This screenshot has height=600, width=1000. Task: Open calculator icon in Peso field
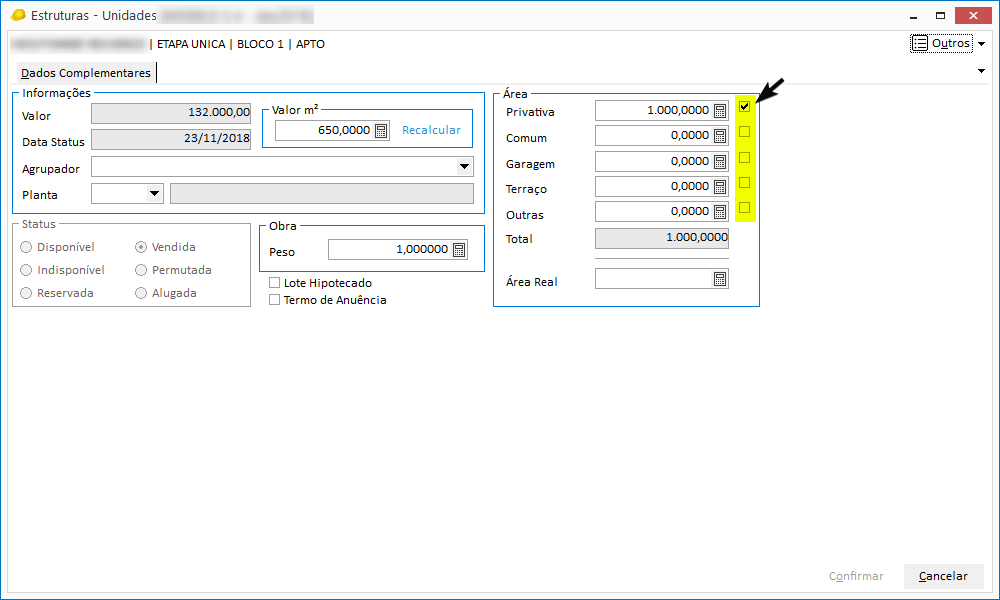[459, 250]
